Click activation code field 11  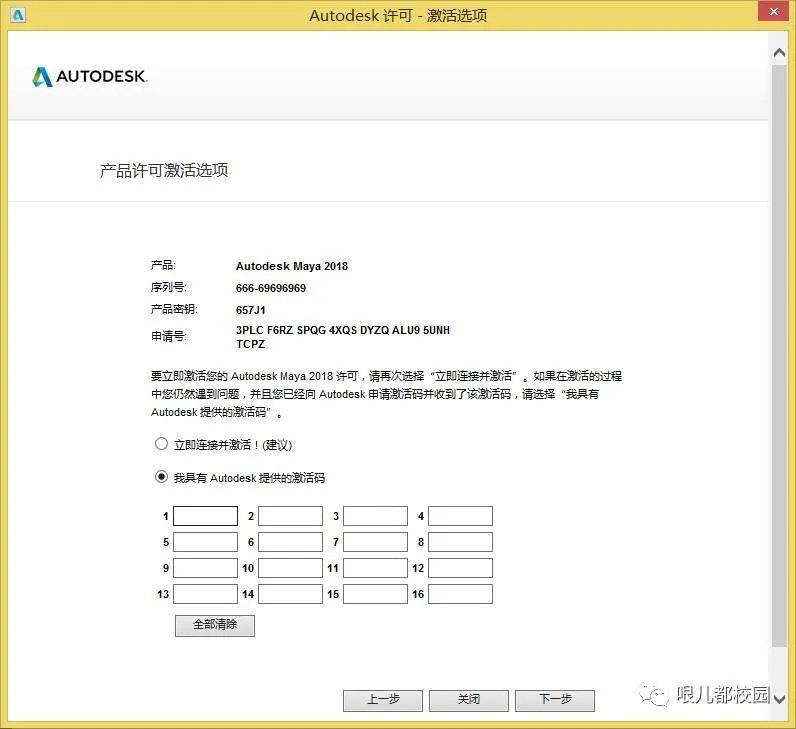[x=376, y=568]
